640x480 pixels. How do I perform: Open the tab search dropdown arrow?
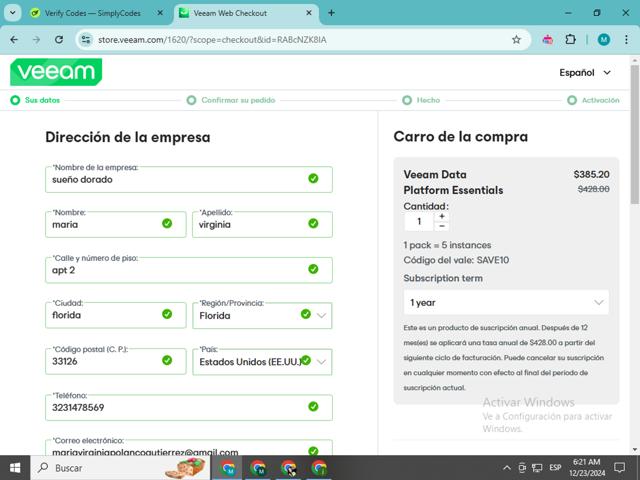coord(13,13)
